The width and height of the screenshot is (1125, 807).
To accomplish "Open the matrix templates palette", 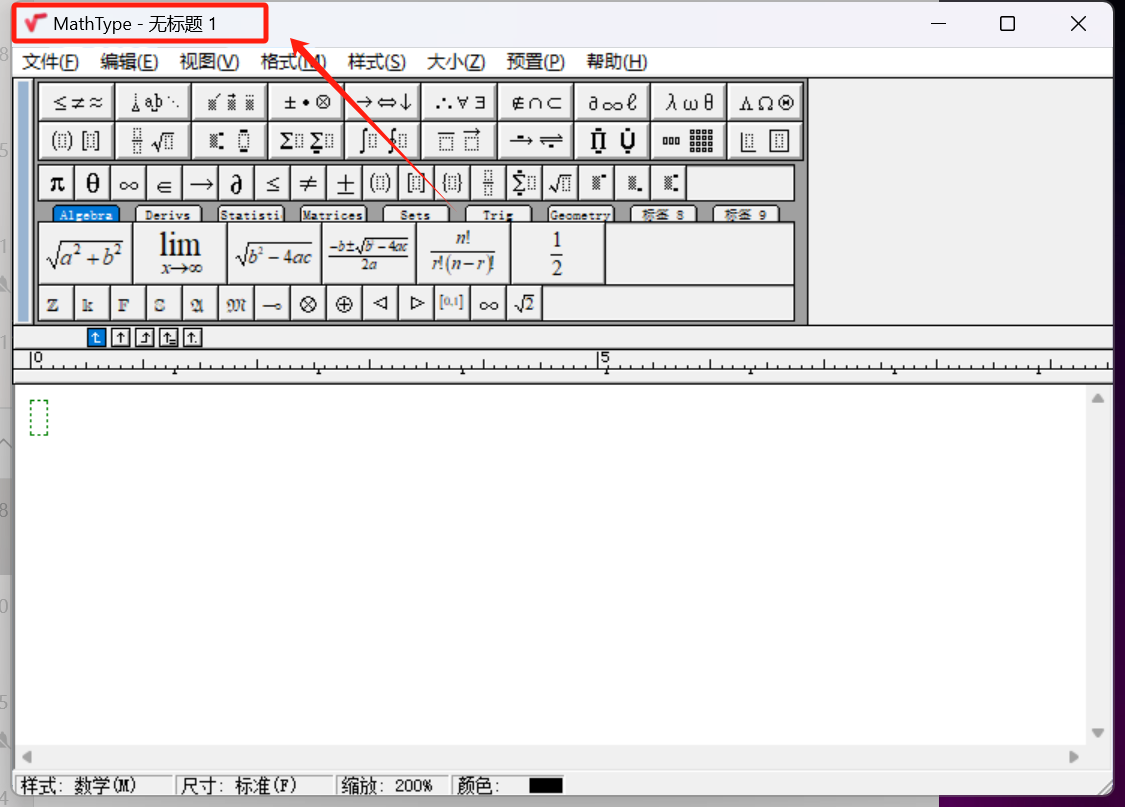I will coord(689,141).
